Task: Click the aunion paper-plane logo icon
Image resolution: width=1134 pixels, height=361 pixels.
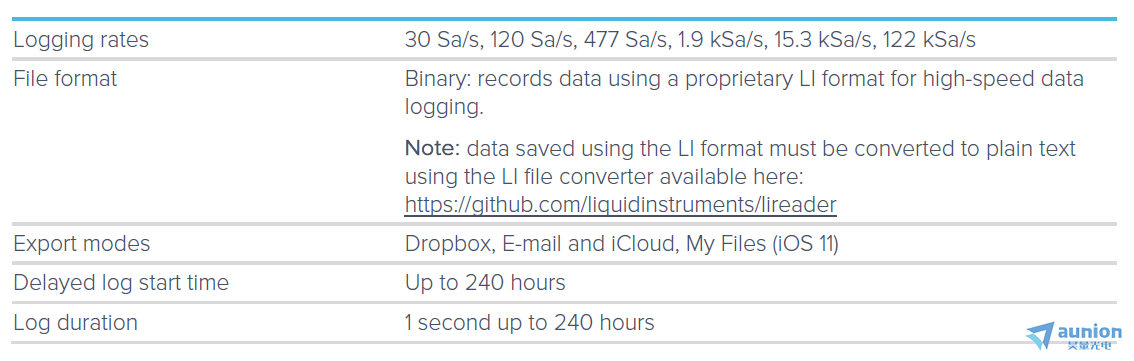Action: pos(1041,338)
